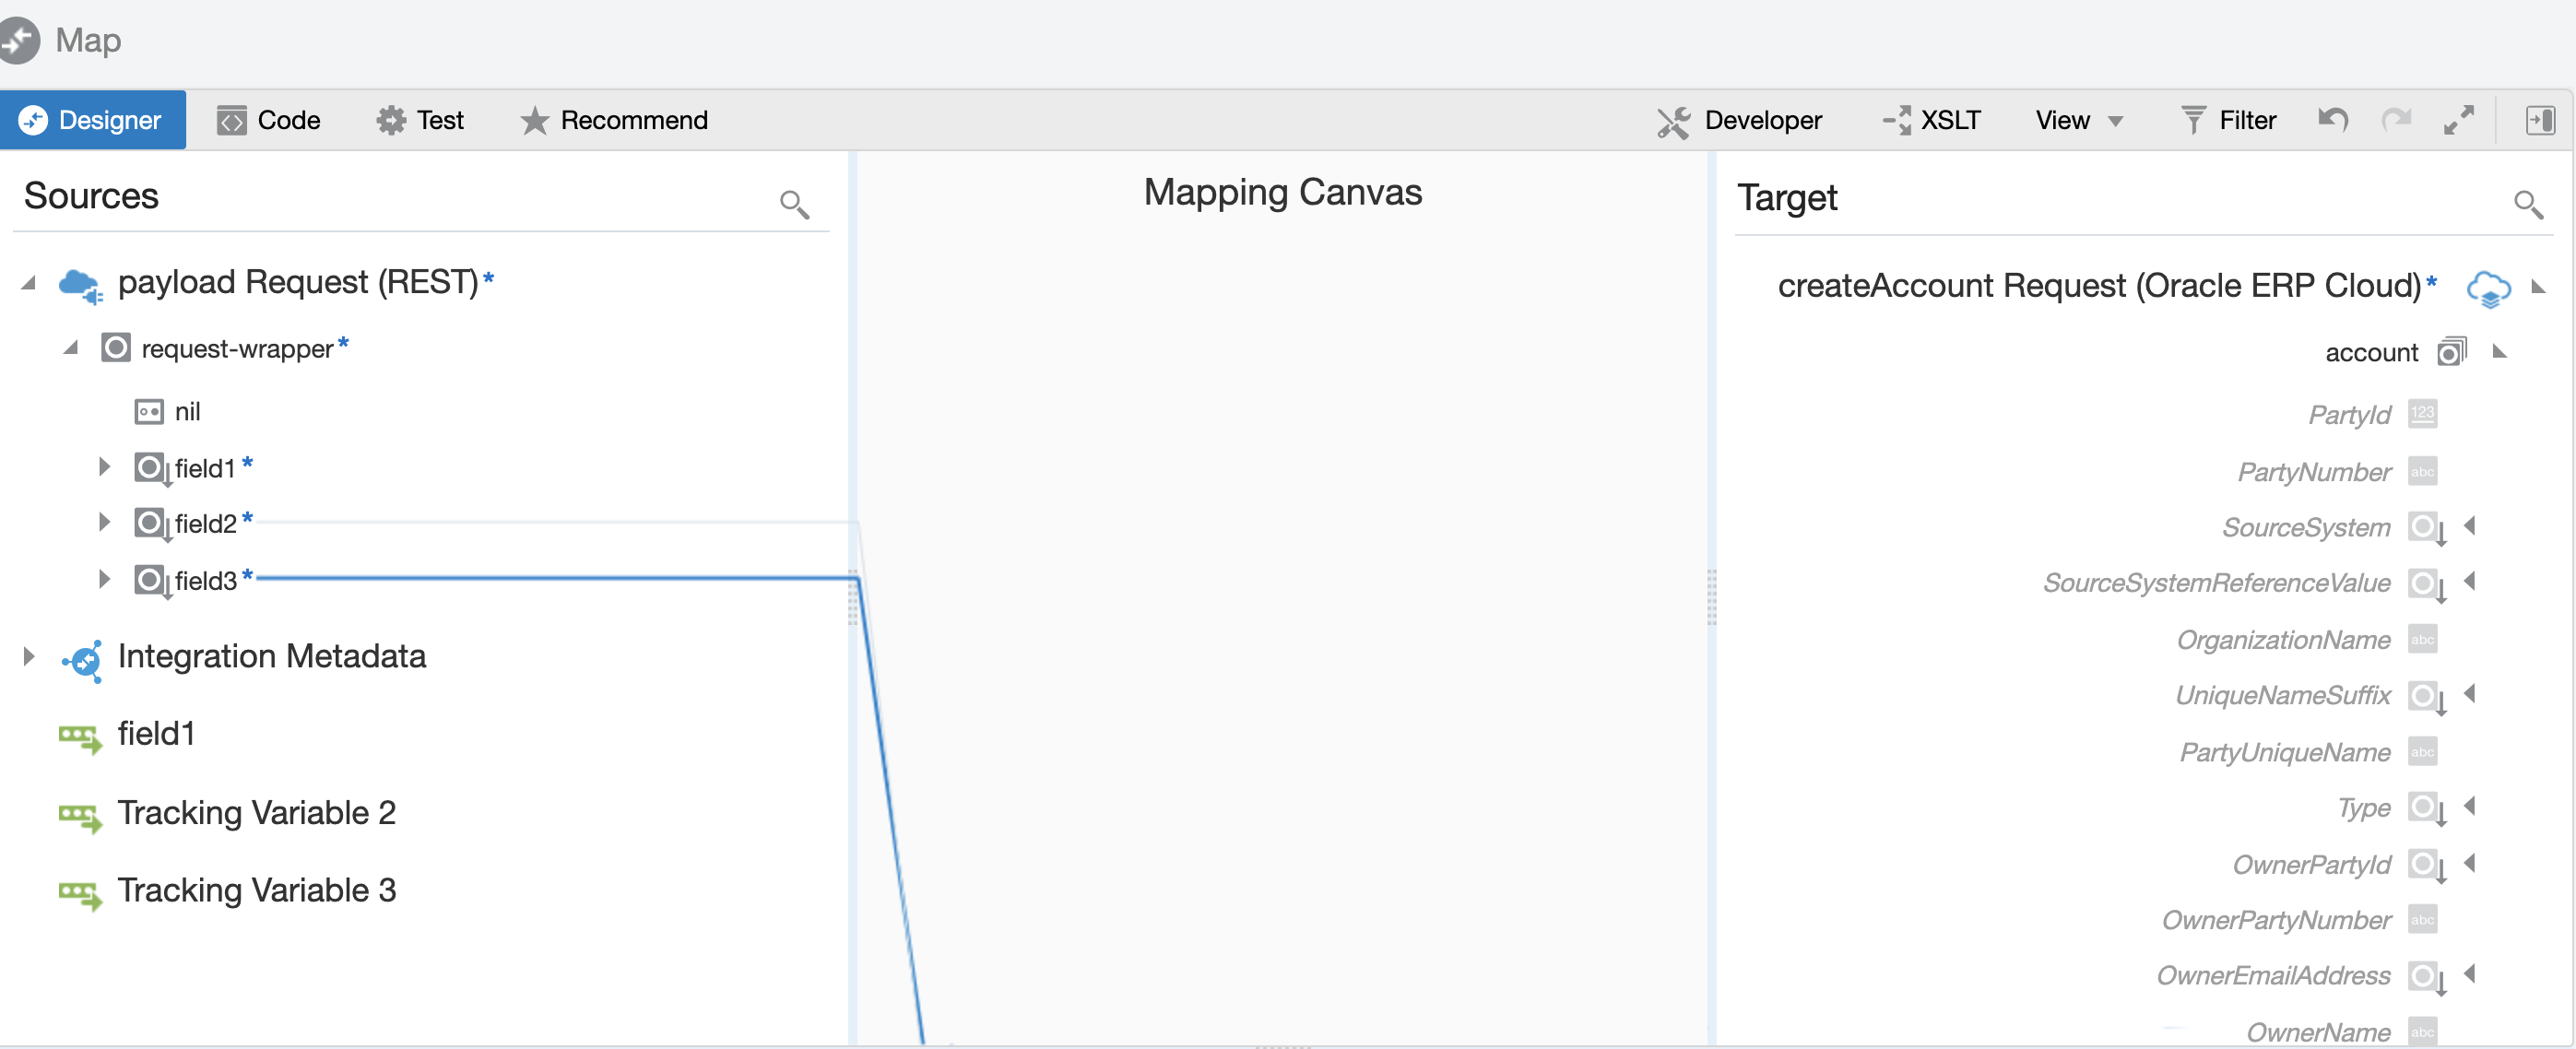Open the View dropdown menu

(x=2078, y=120)
